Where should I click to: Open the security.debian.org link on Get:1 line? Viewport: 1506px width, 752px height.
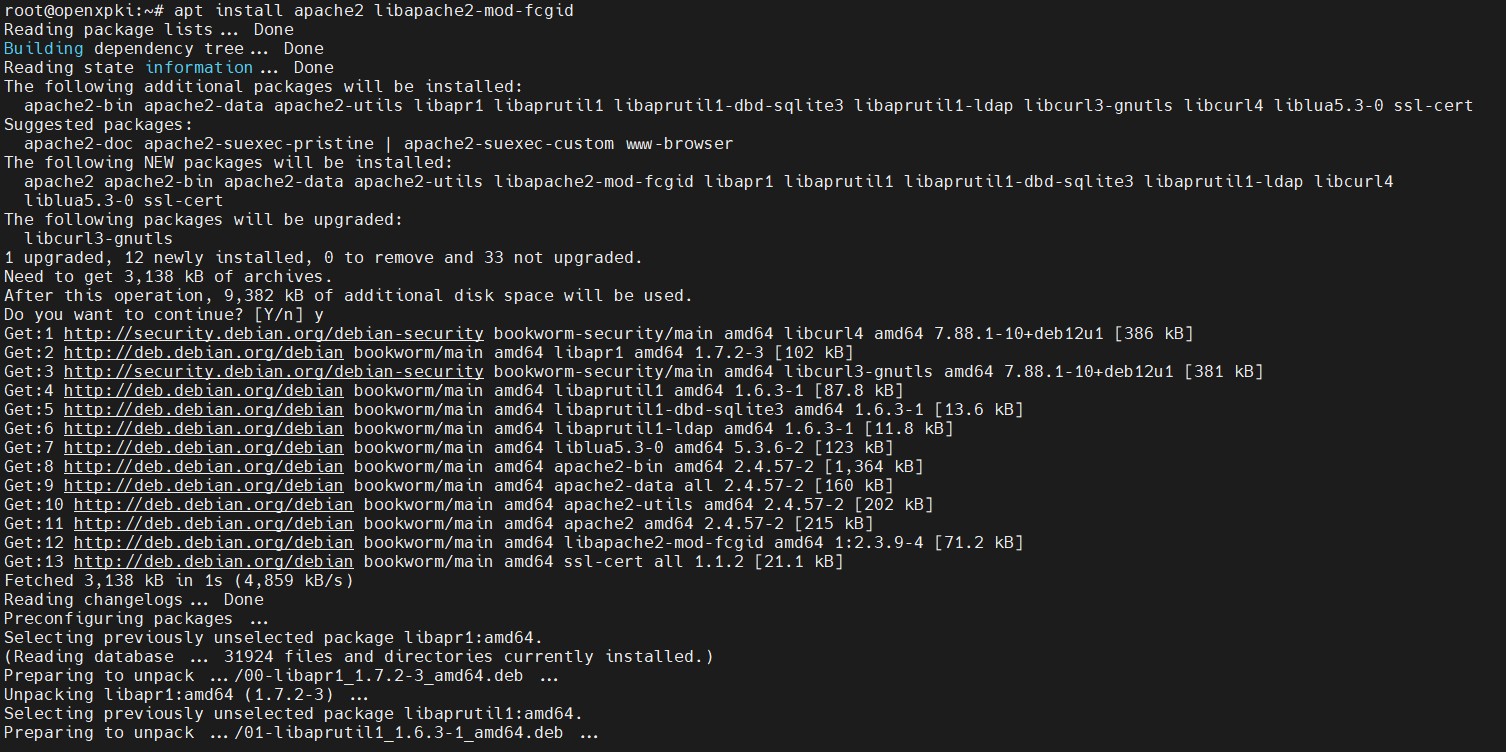273,333
